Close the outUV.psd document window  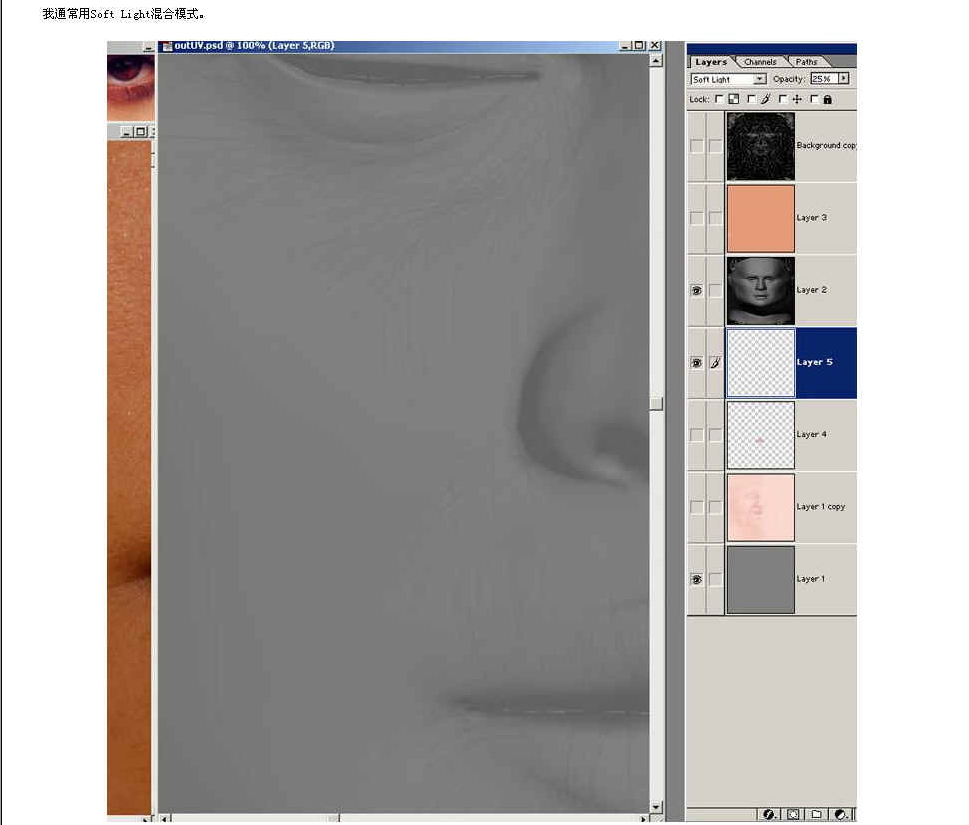(655, 46)
